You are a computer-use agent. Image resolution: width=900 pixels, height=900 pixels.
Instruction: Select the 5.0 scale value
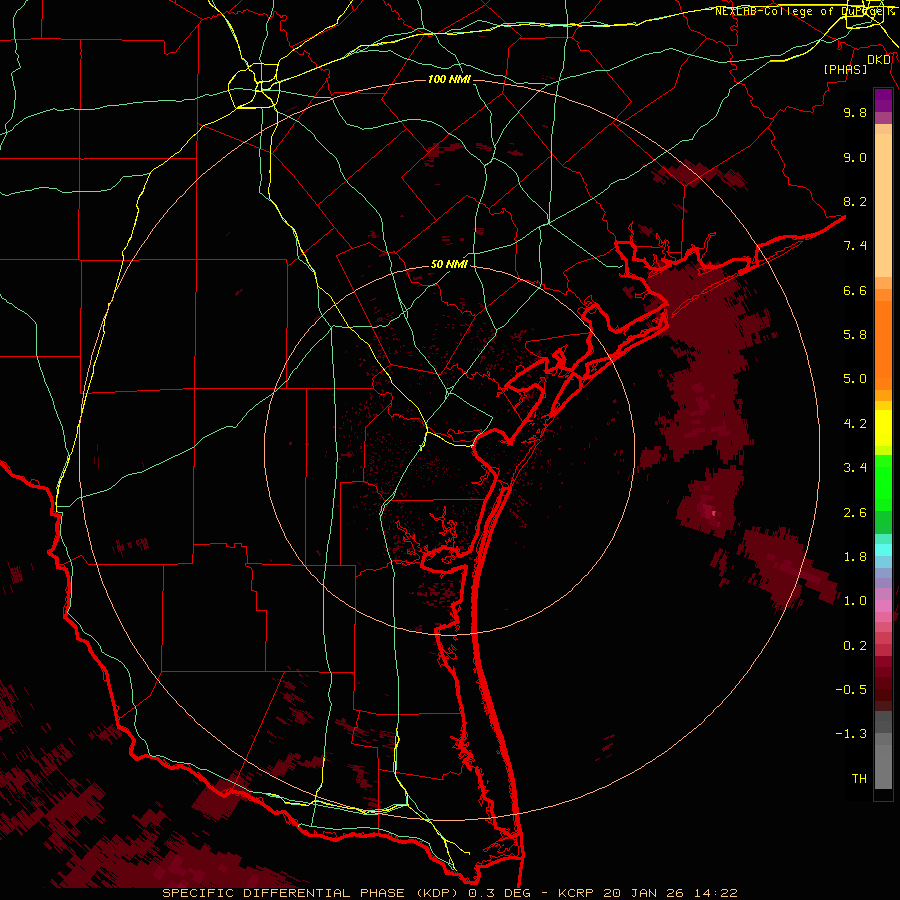click(x=855, y=379)
